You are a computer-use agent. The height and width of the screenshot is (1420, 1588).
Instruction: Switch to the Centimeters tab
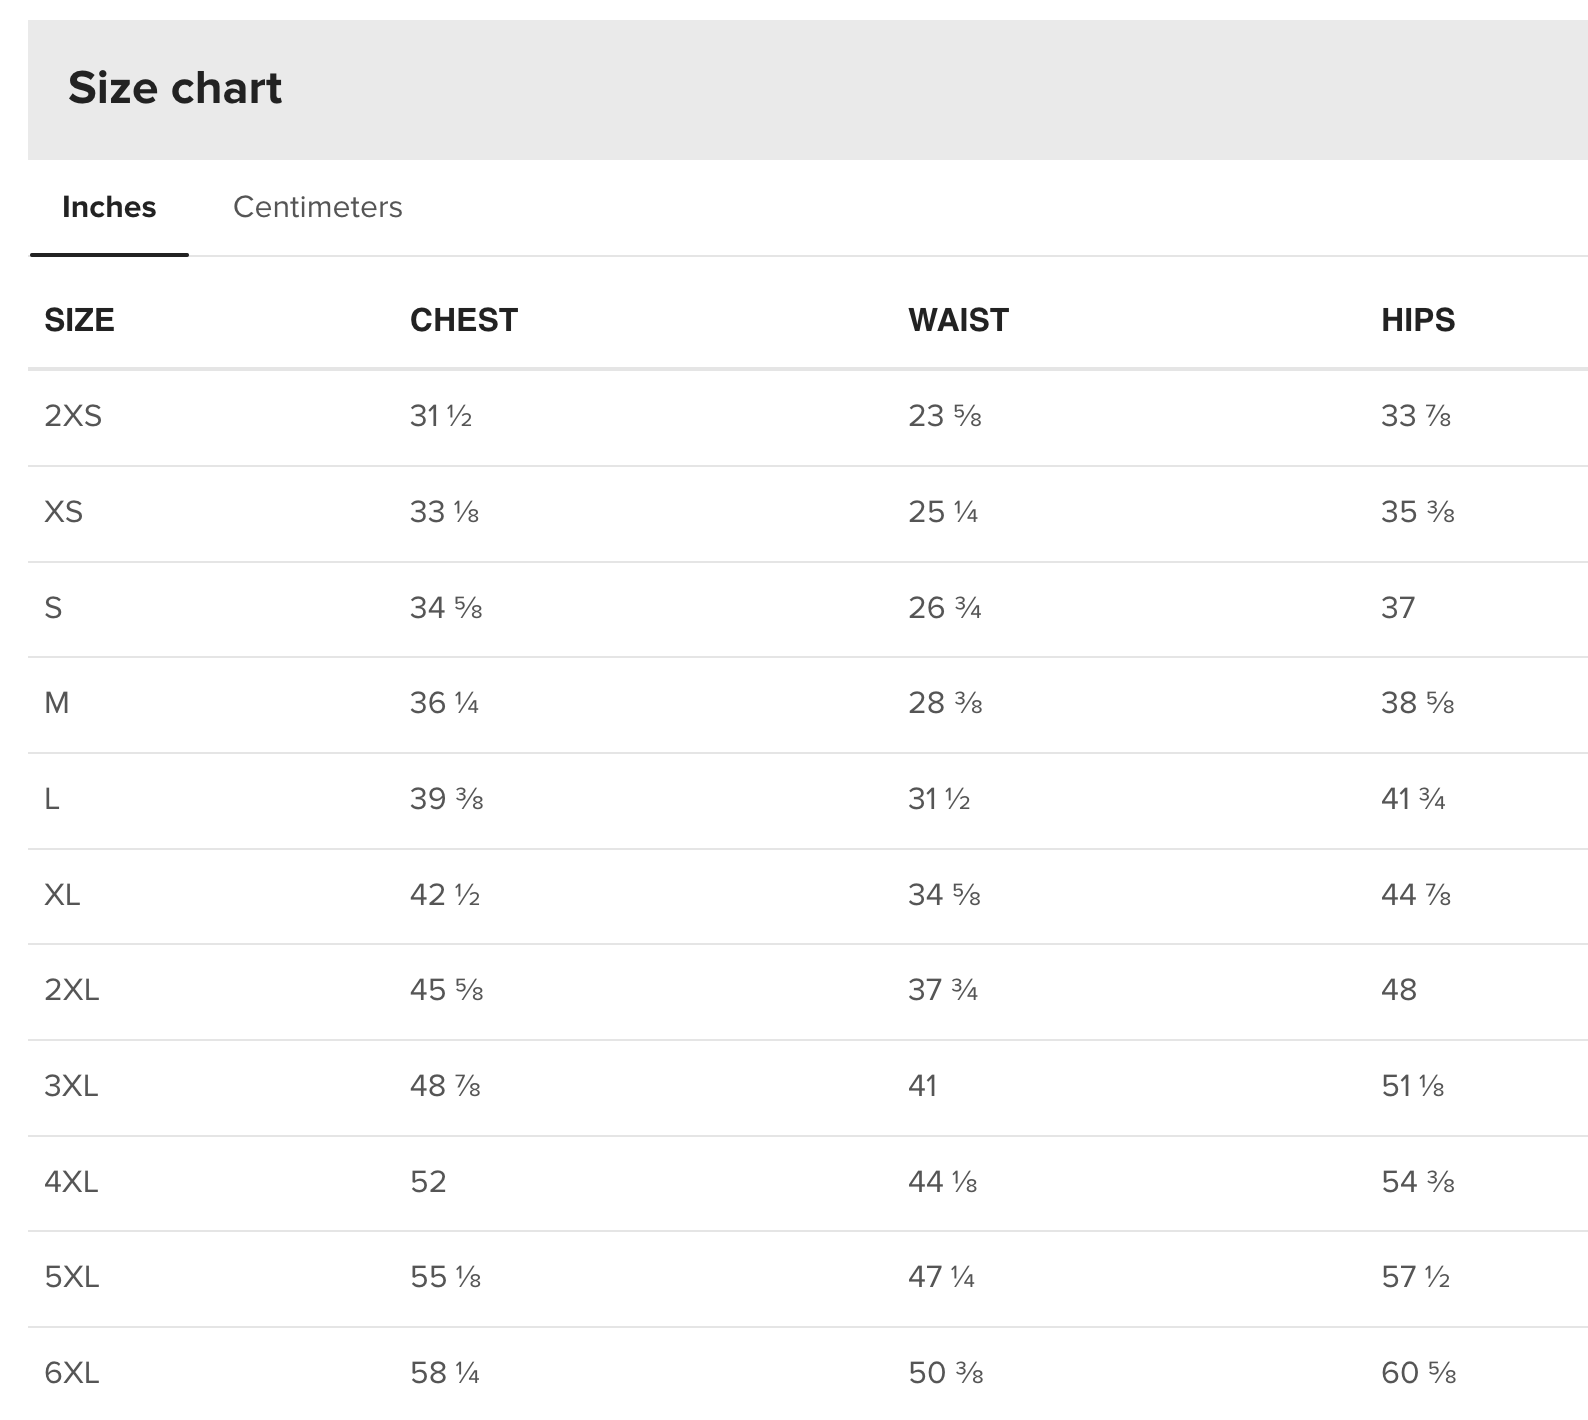pos(317,207)
